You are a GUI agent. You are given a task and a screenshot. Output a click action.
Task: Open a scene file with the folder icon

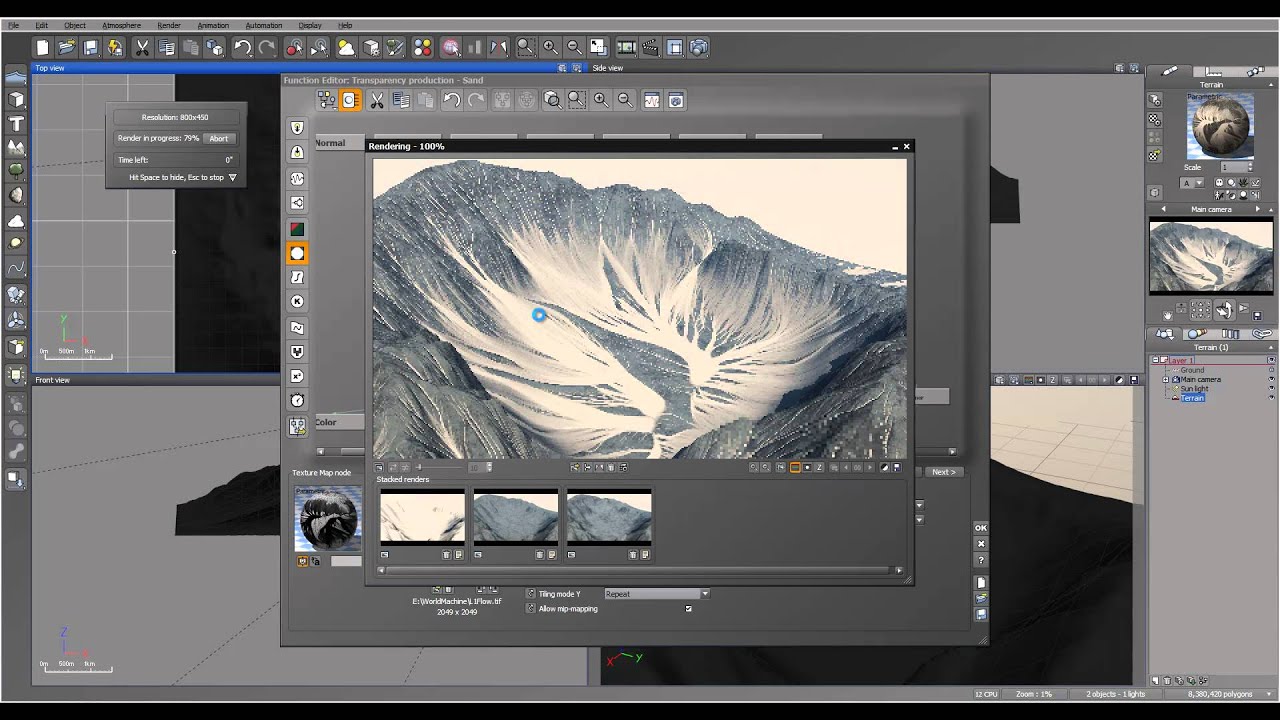(66, 47)
